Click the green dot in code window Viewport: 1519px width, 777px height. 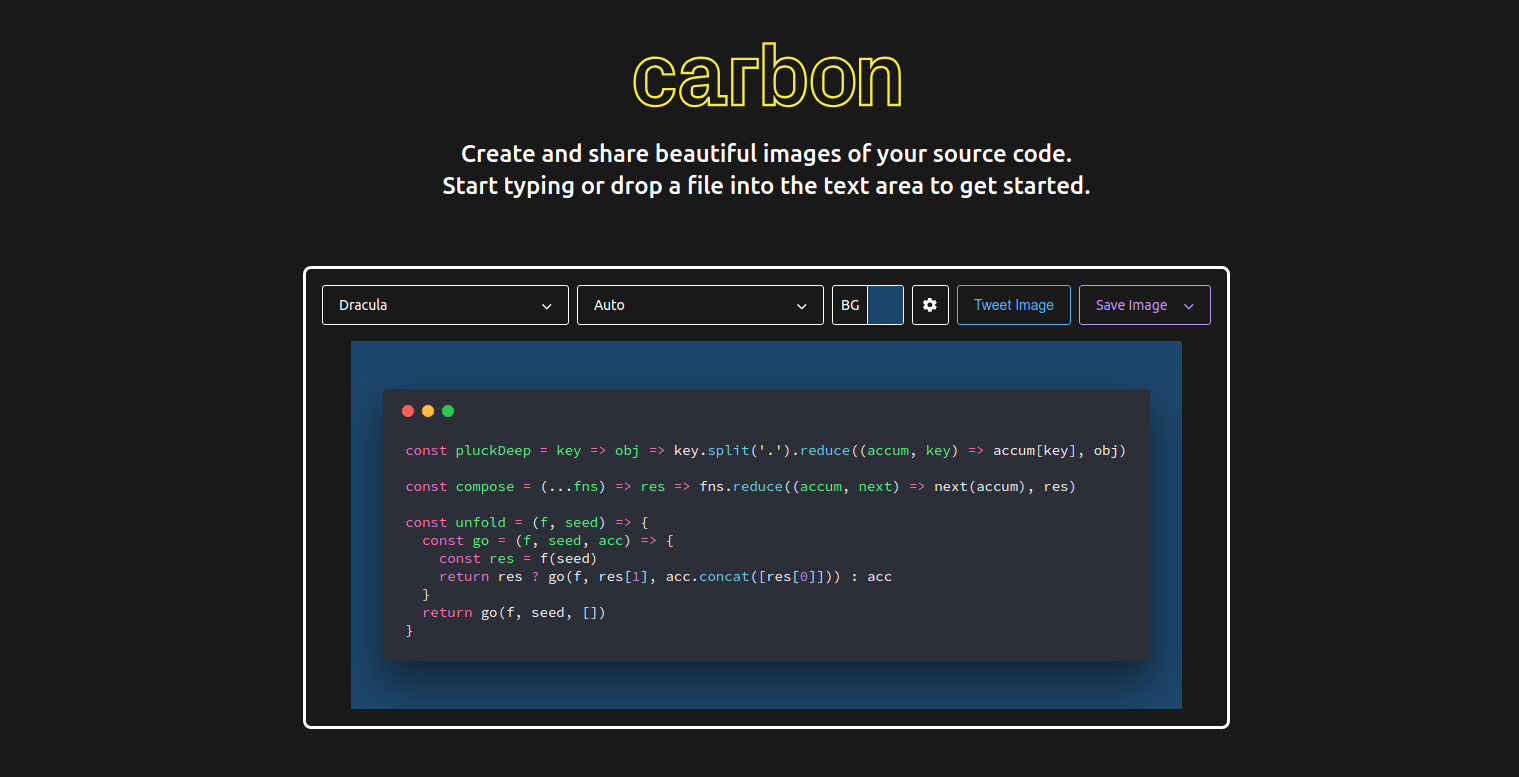[x=448, y=411]
